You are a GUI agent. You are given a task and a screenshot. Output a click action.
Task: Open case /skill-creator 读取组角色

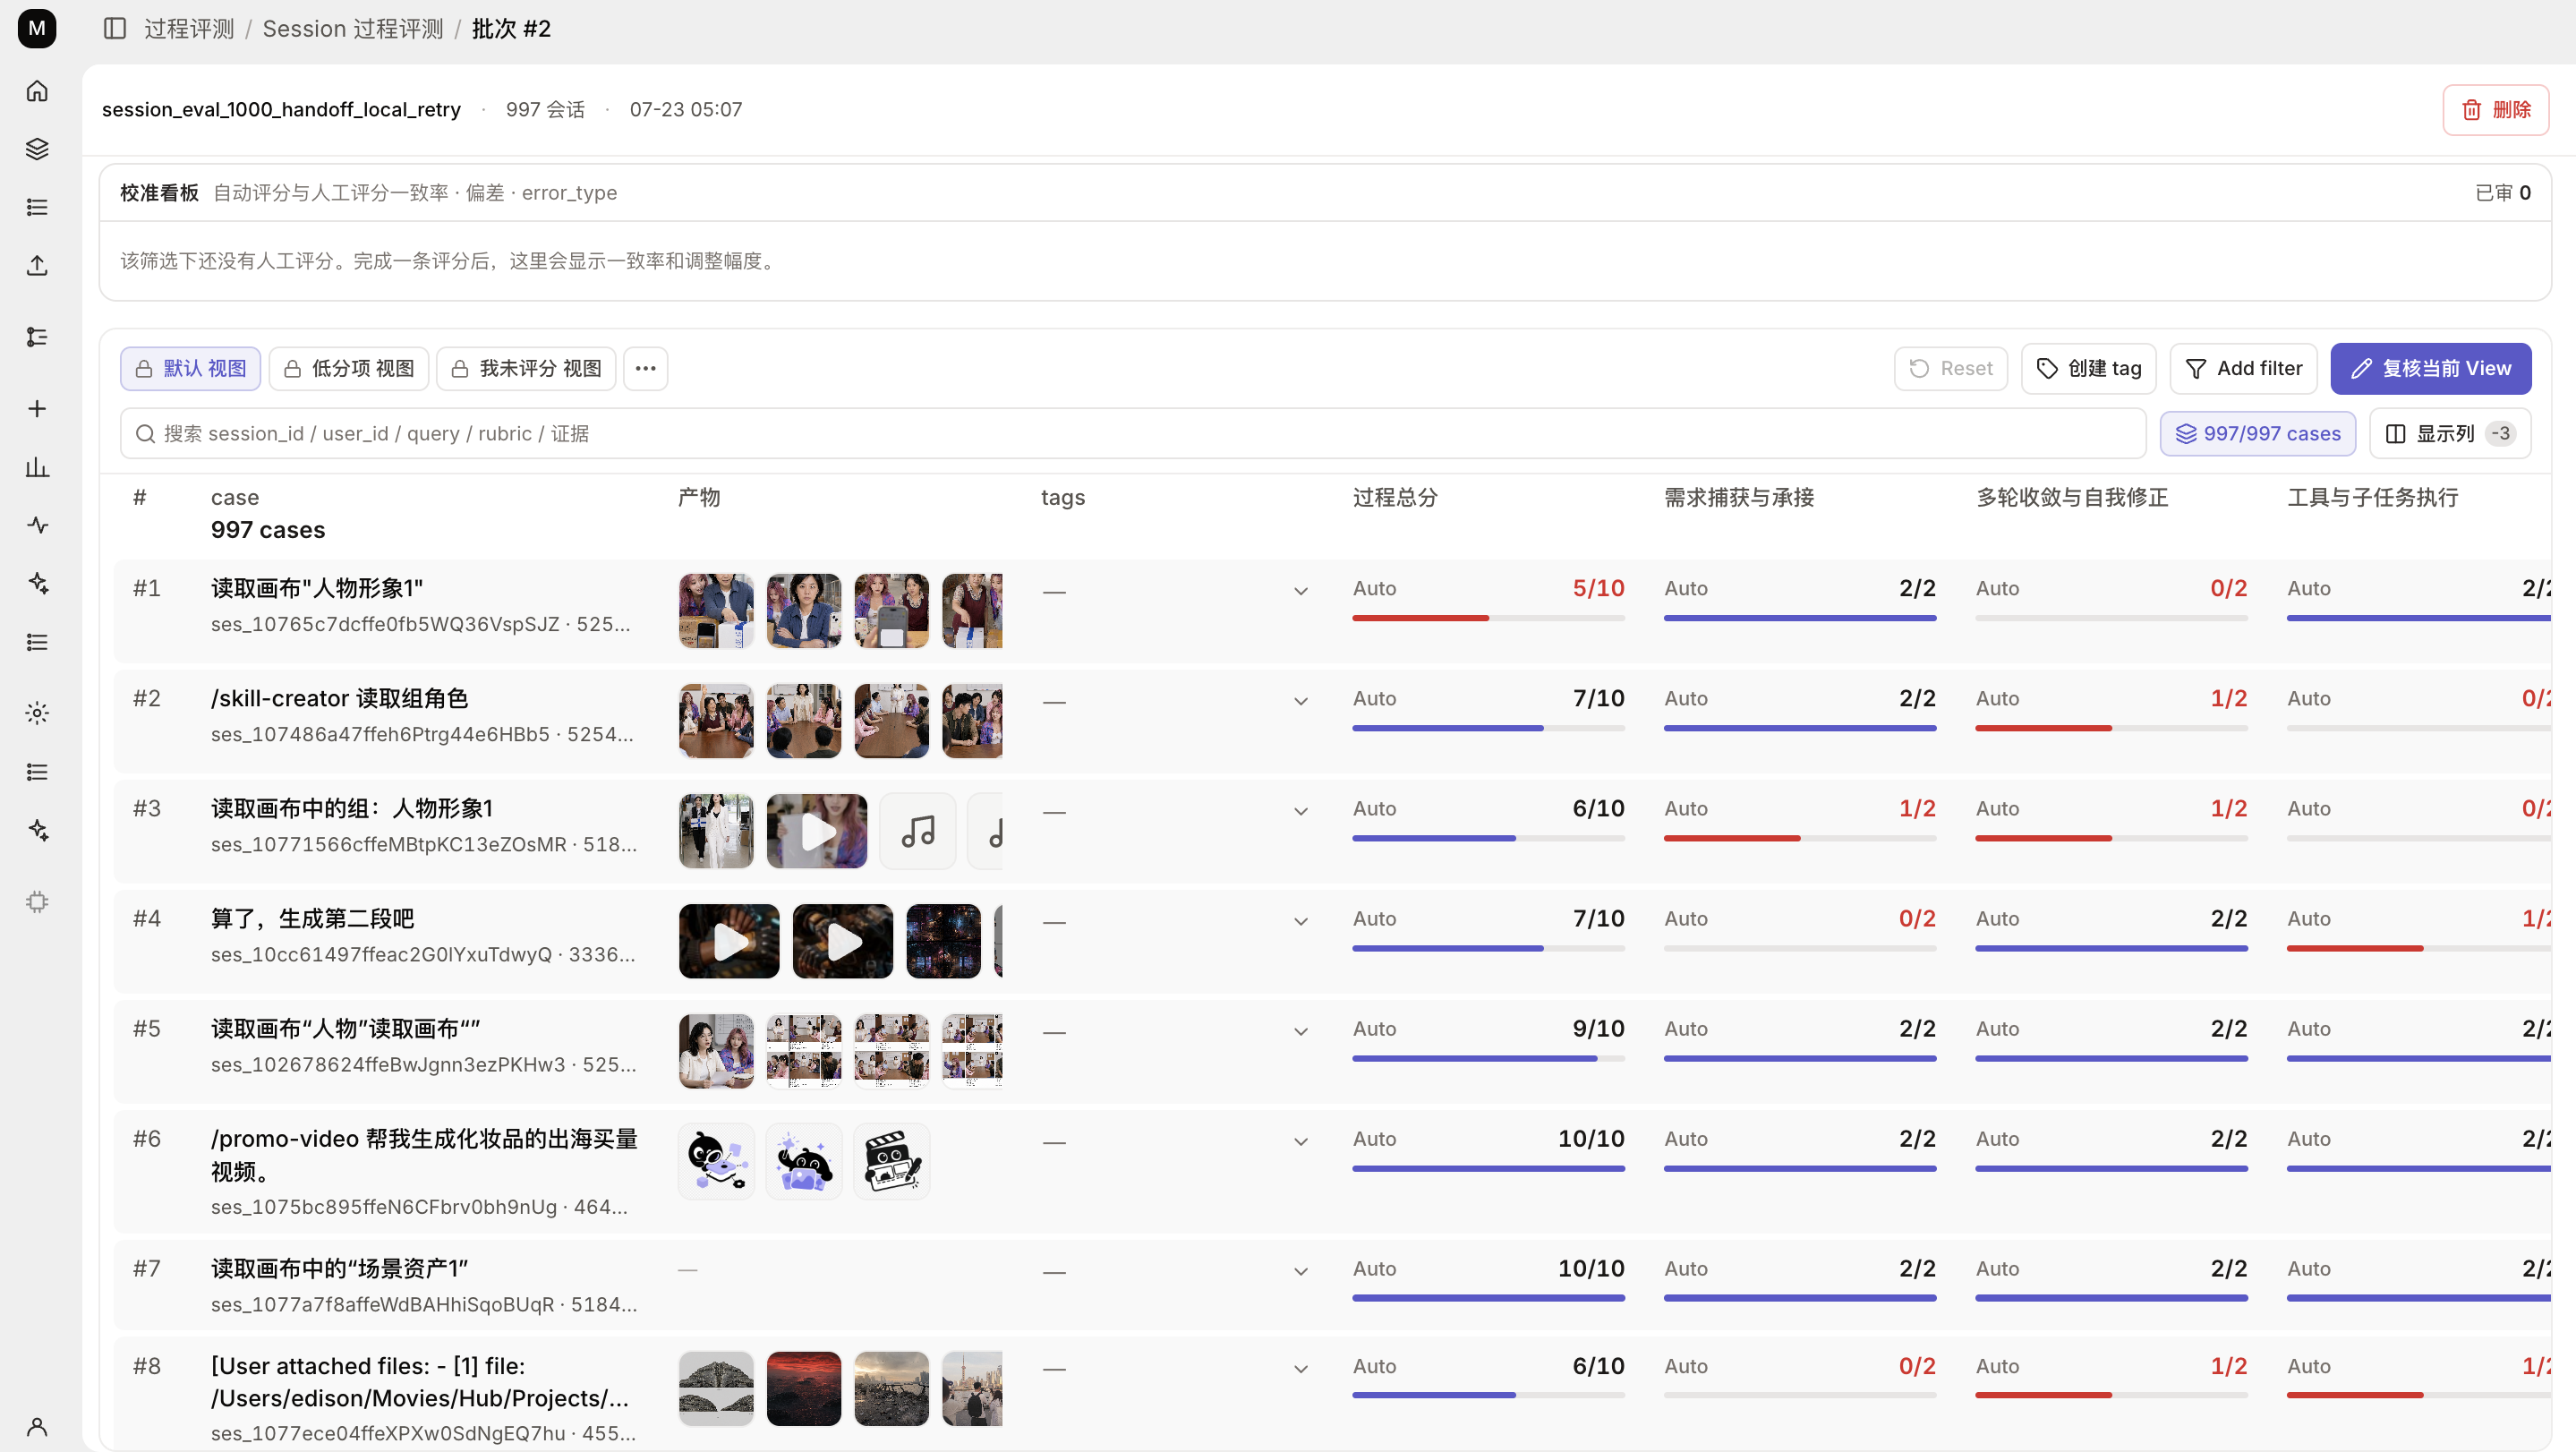[x=339, y=698]
